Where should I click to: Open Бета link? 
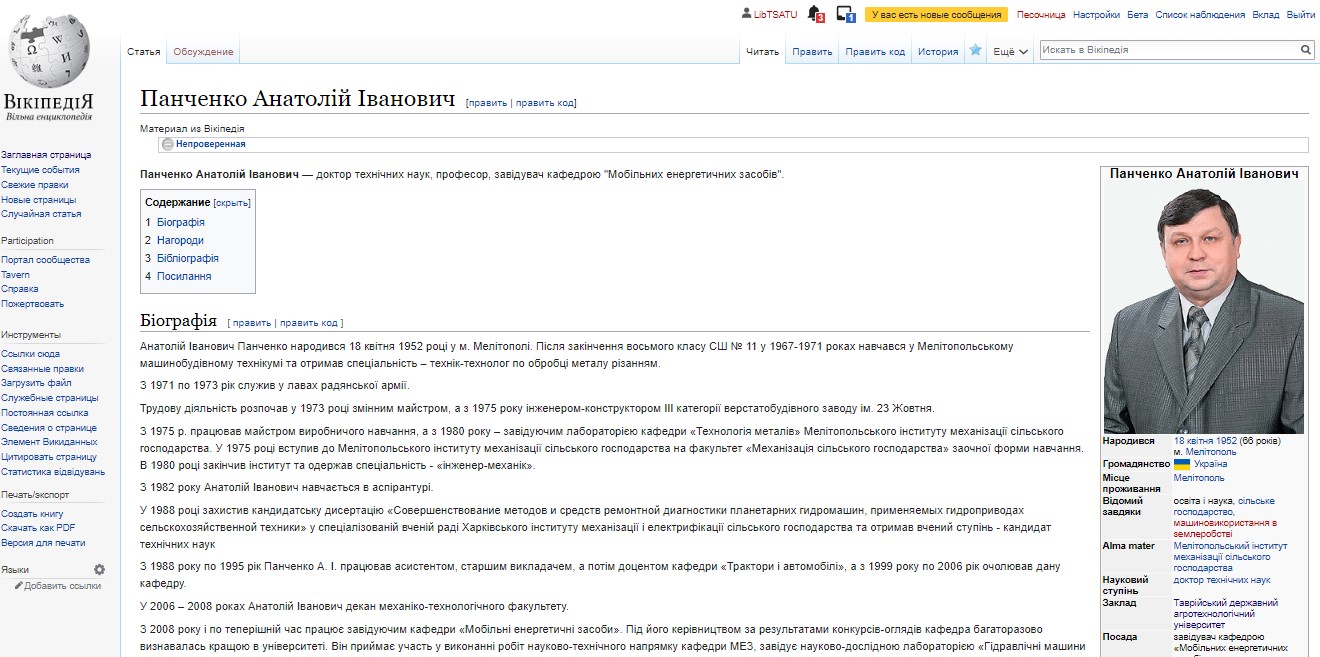[1137, 15]
